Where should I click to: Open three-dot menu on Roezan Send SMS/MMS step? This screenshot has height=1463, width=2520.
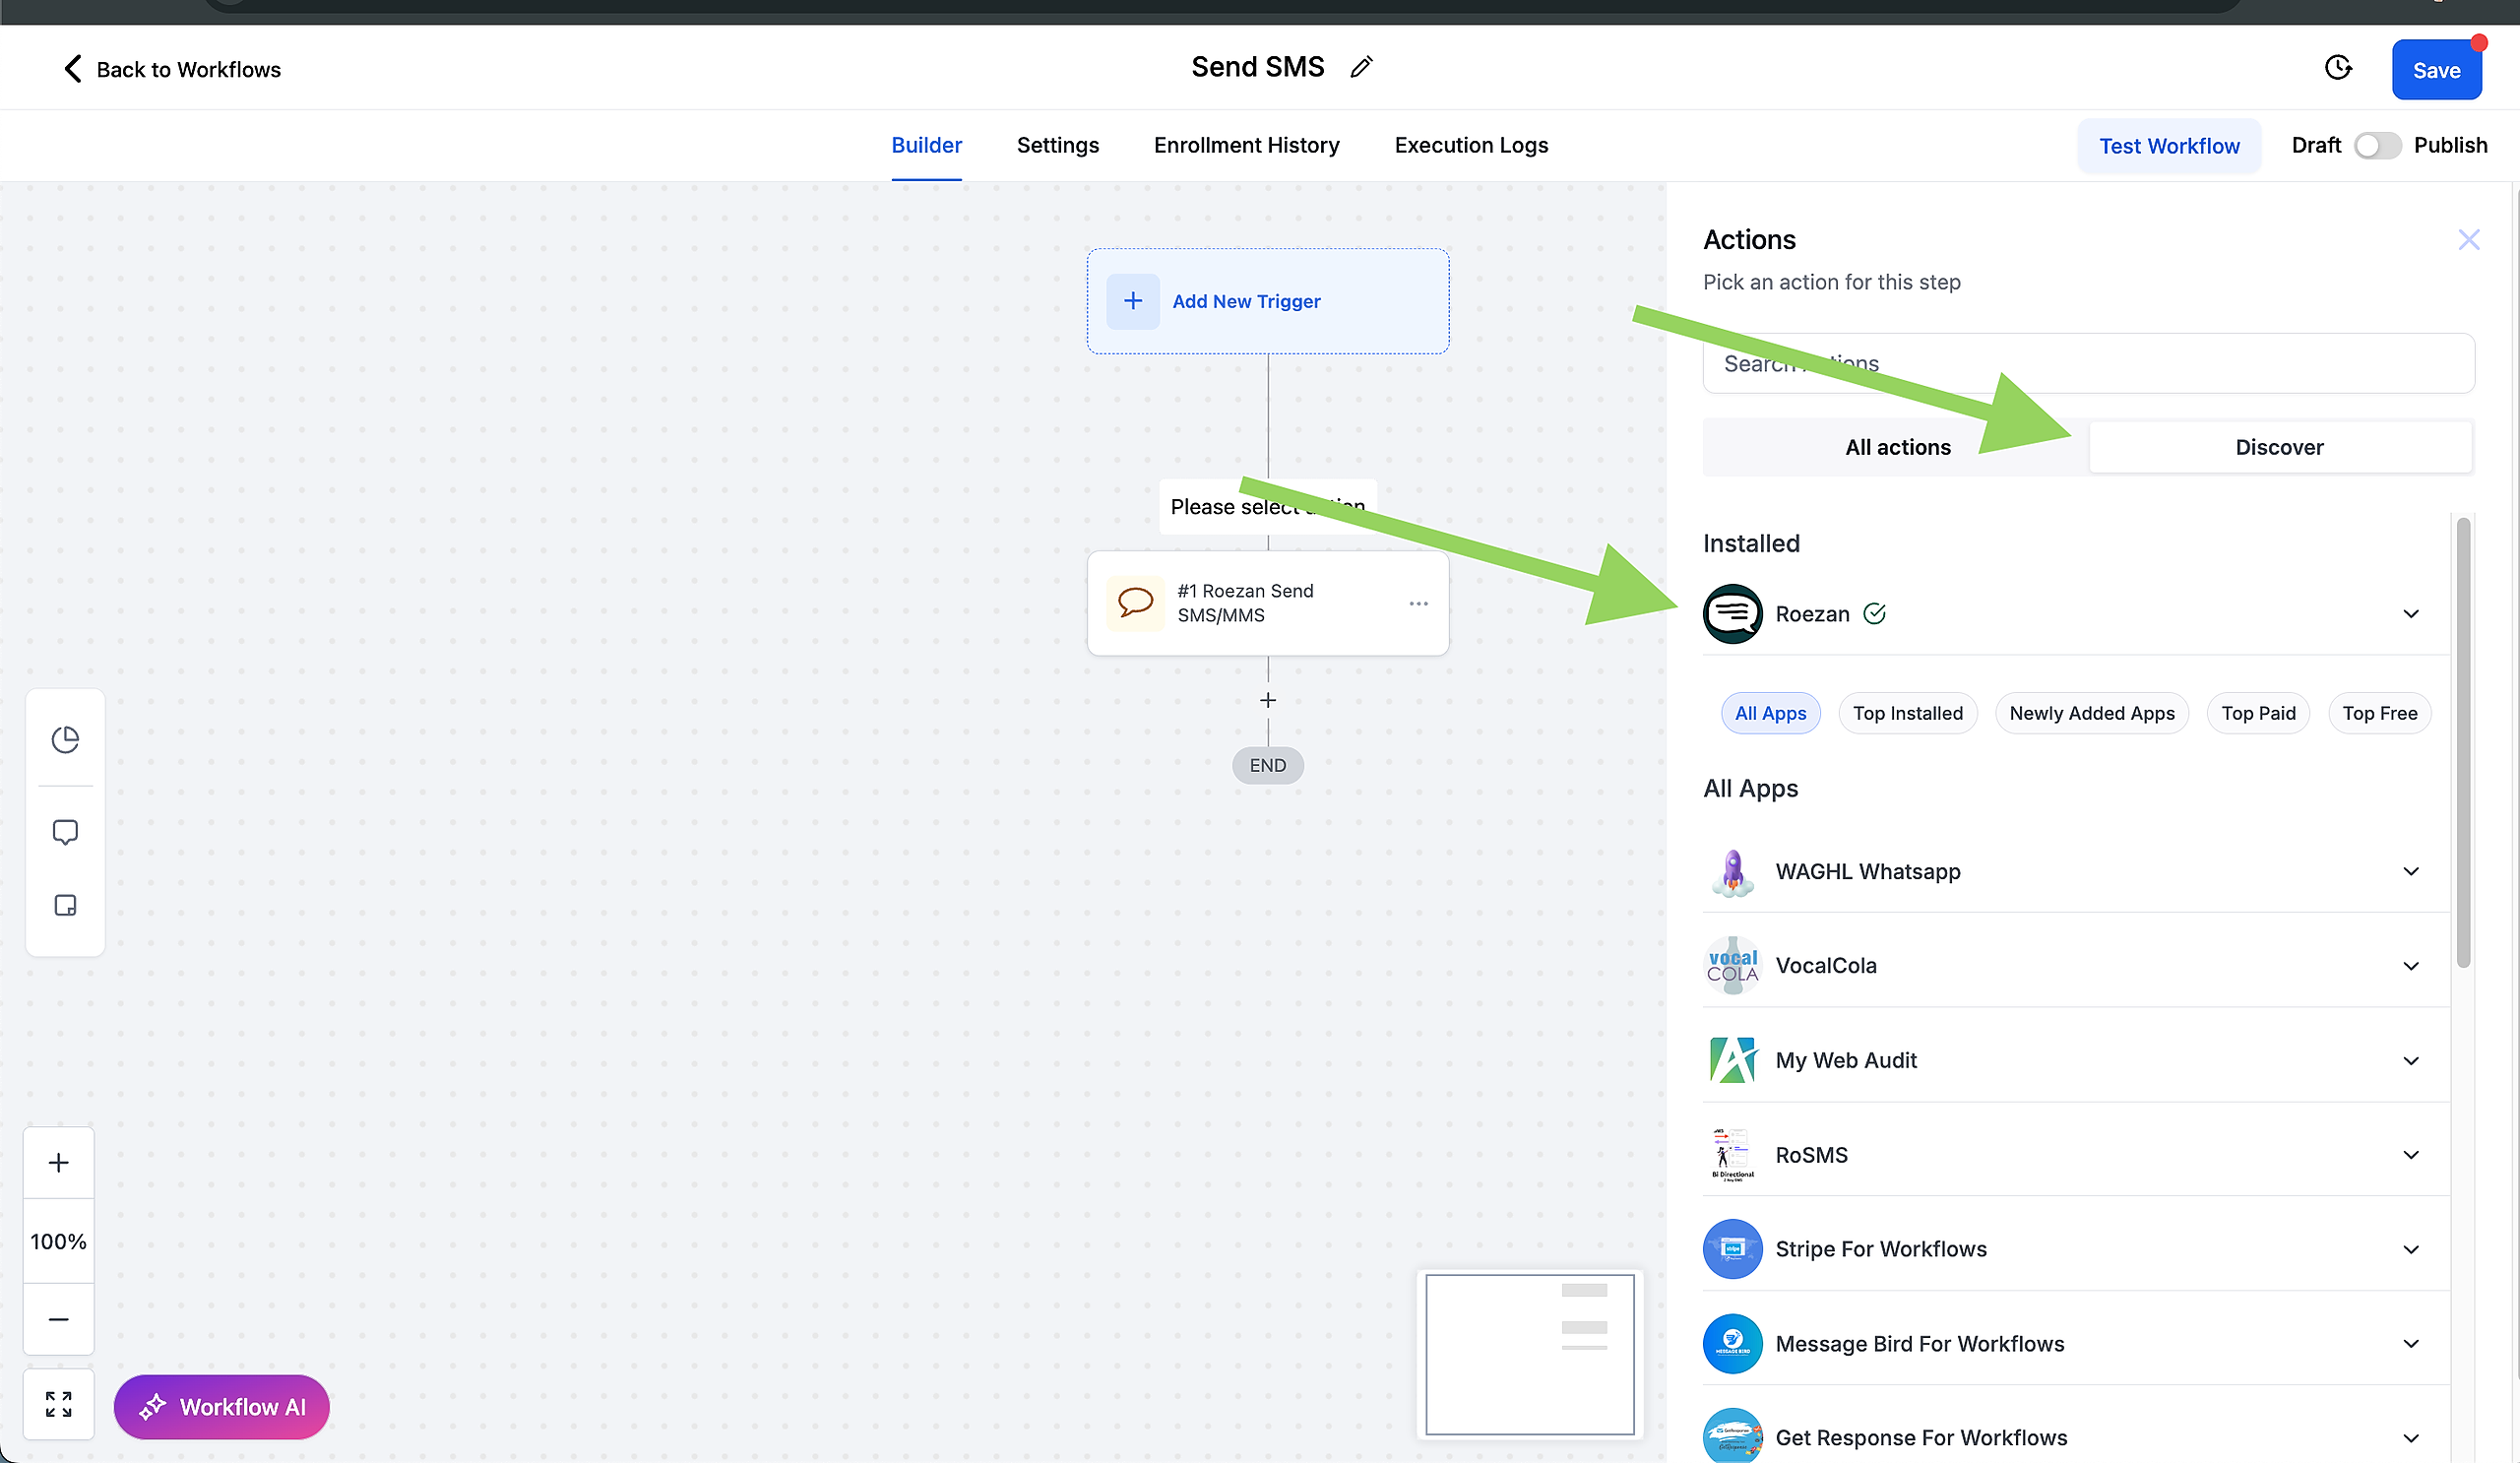[1418, 604]
